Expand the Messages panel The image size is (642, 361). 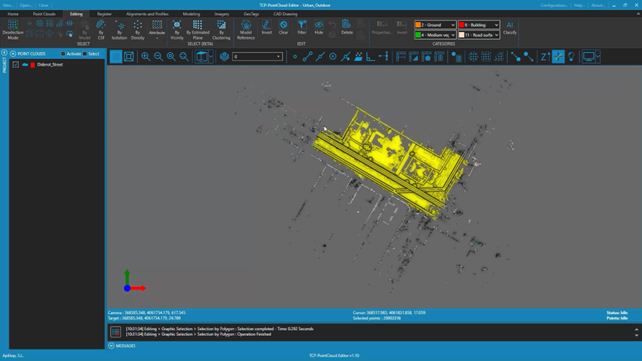point(111,346)
